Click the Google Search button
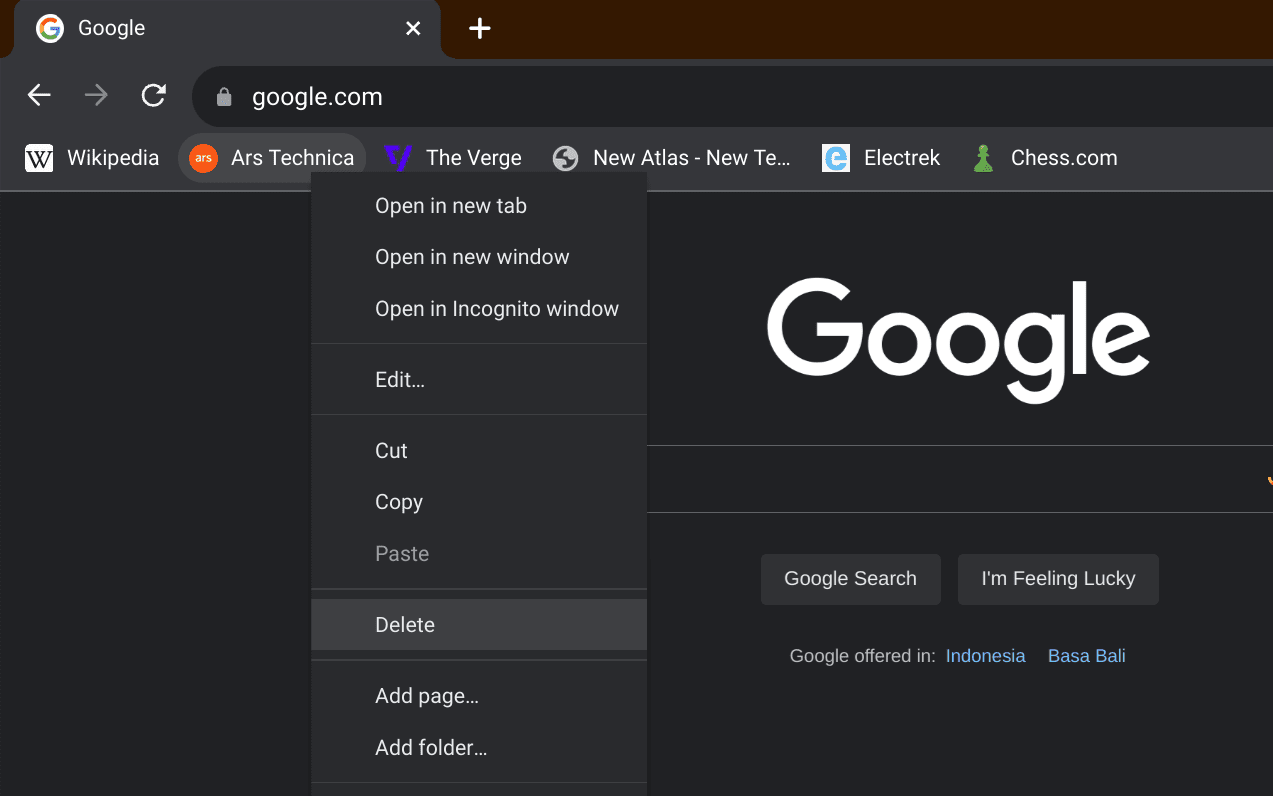Screen dimensions: 1273x796 851,579
